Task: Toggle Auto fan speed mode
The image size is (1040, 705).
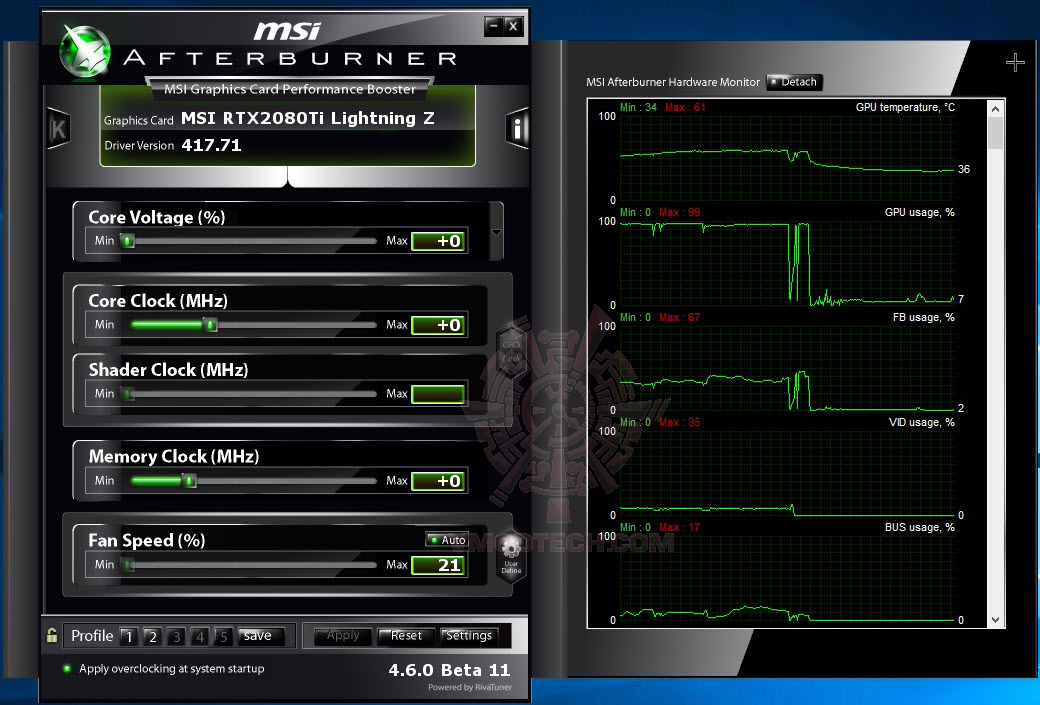Action: click(446, 540)
